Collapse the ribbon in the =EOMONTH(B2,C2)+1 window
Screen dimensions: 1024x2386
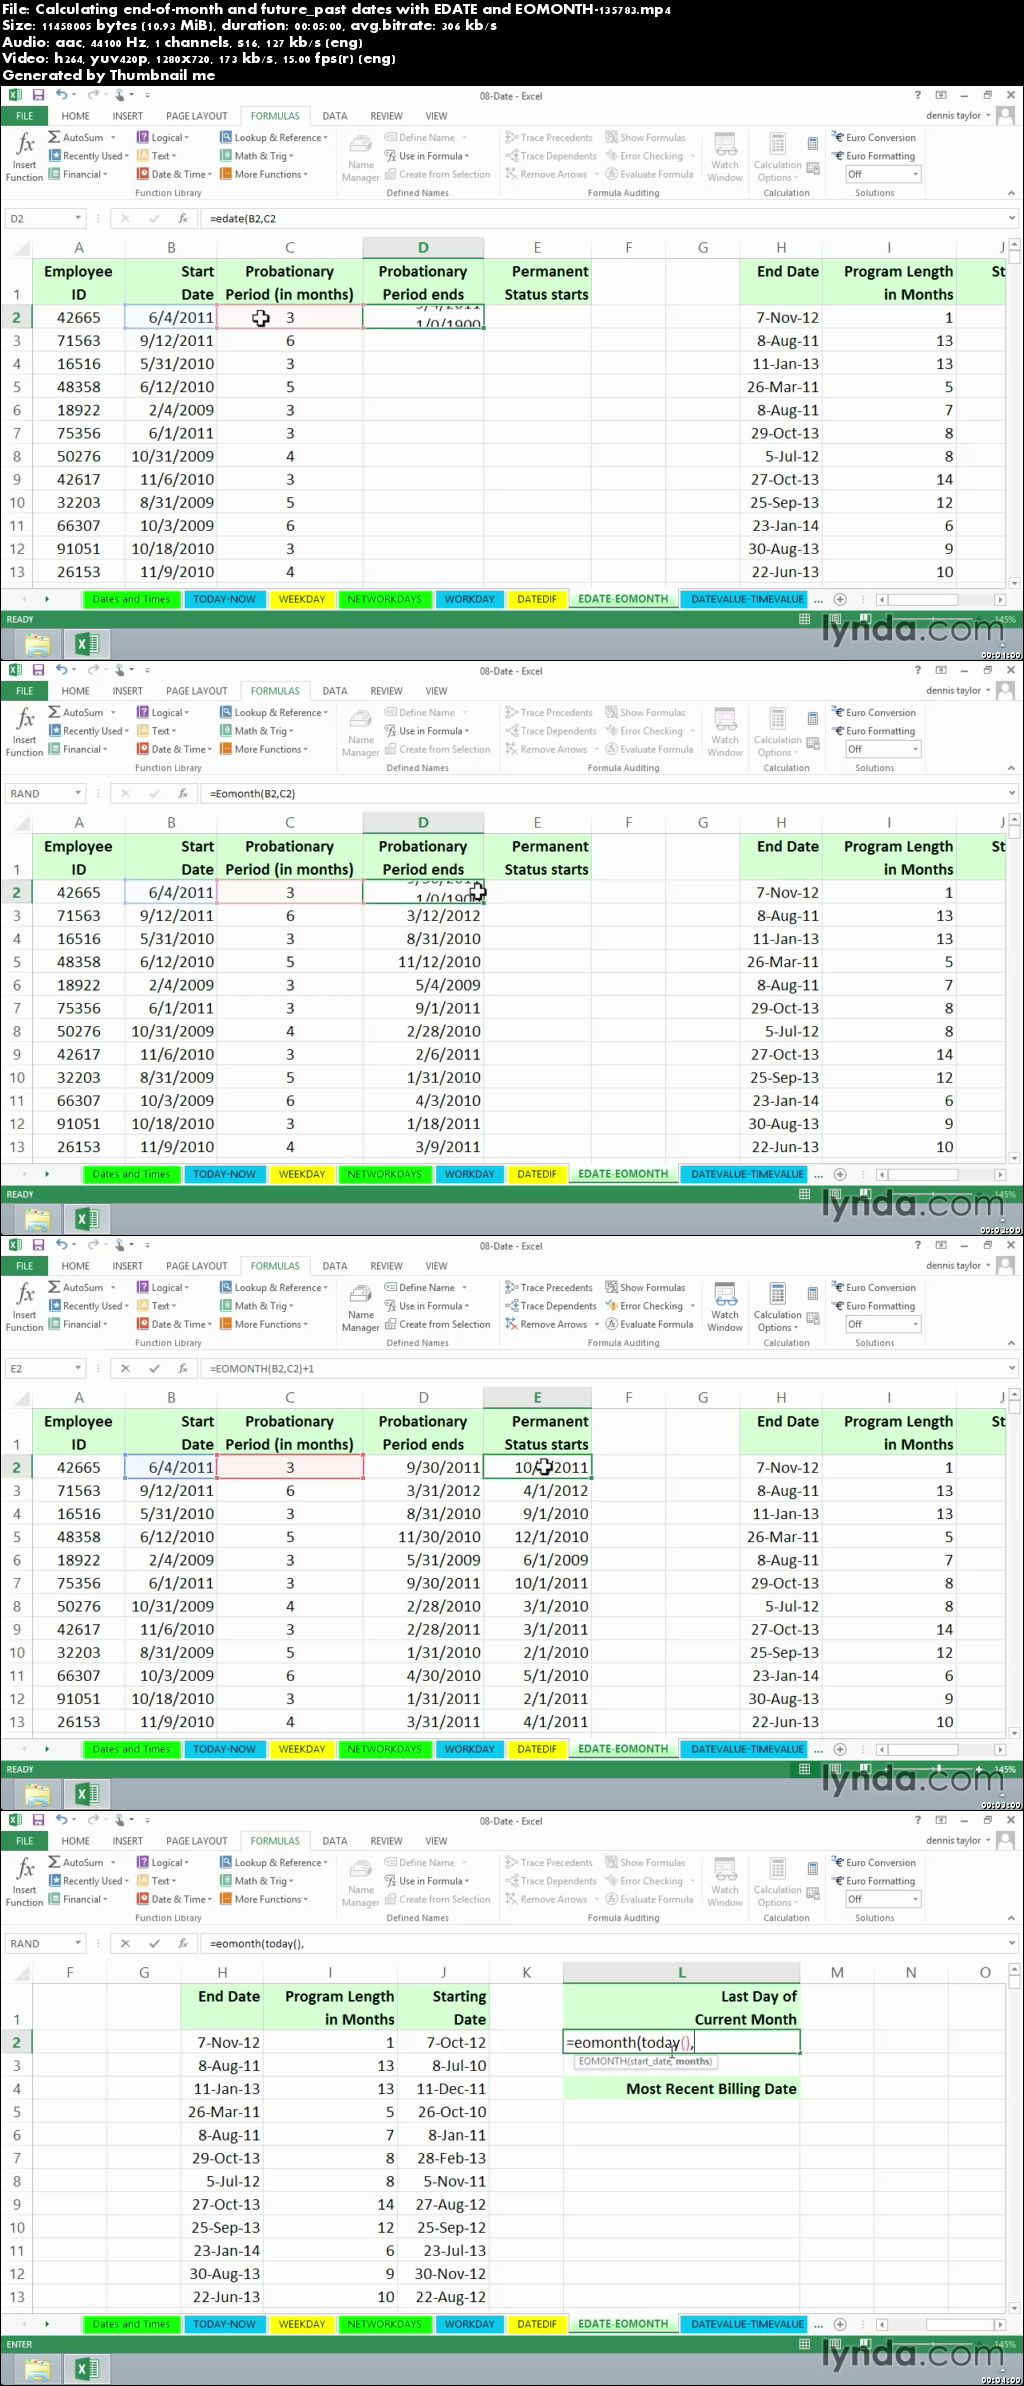click(x=1011, y=1343)
